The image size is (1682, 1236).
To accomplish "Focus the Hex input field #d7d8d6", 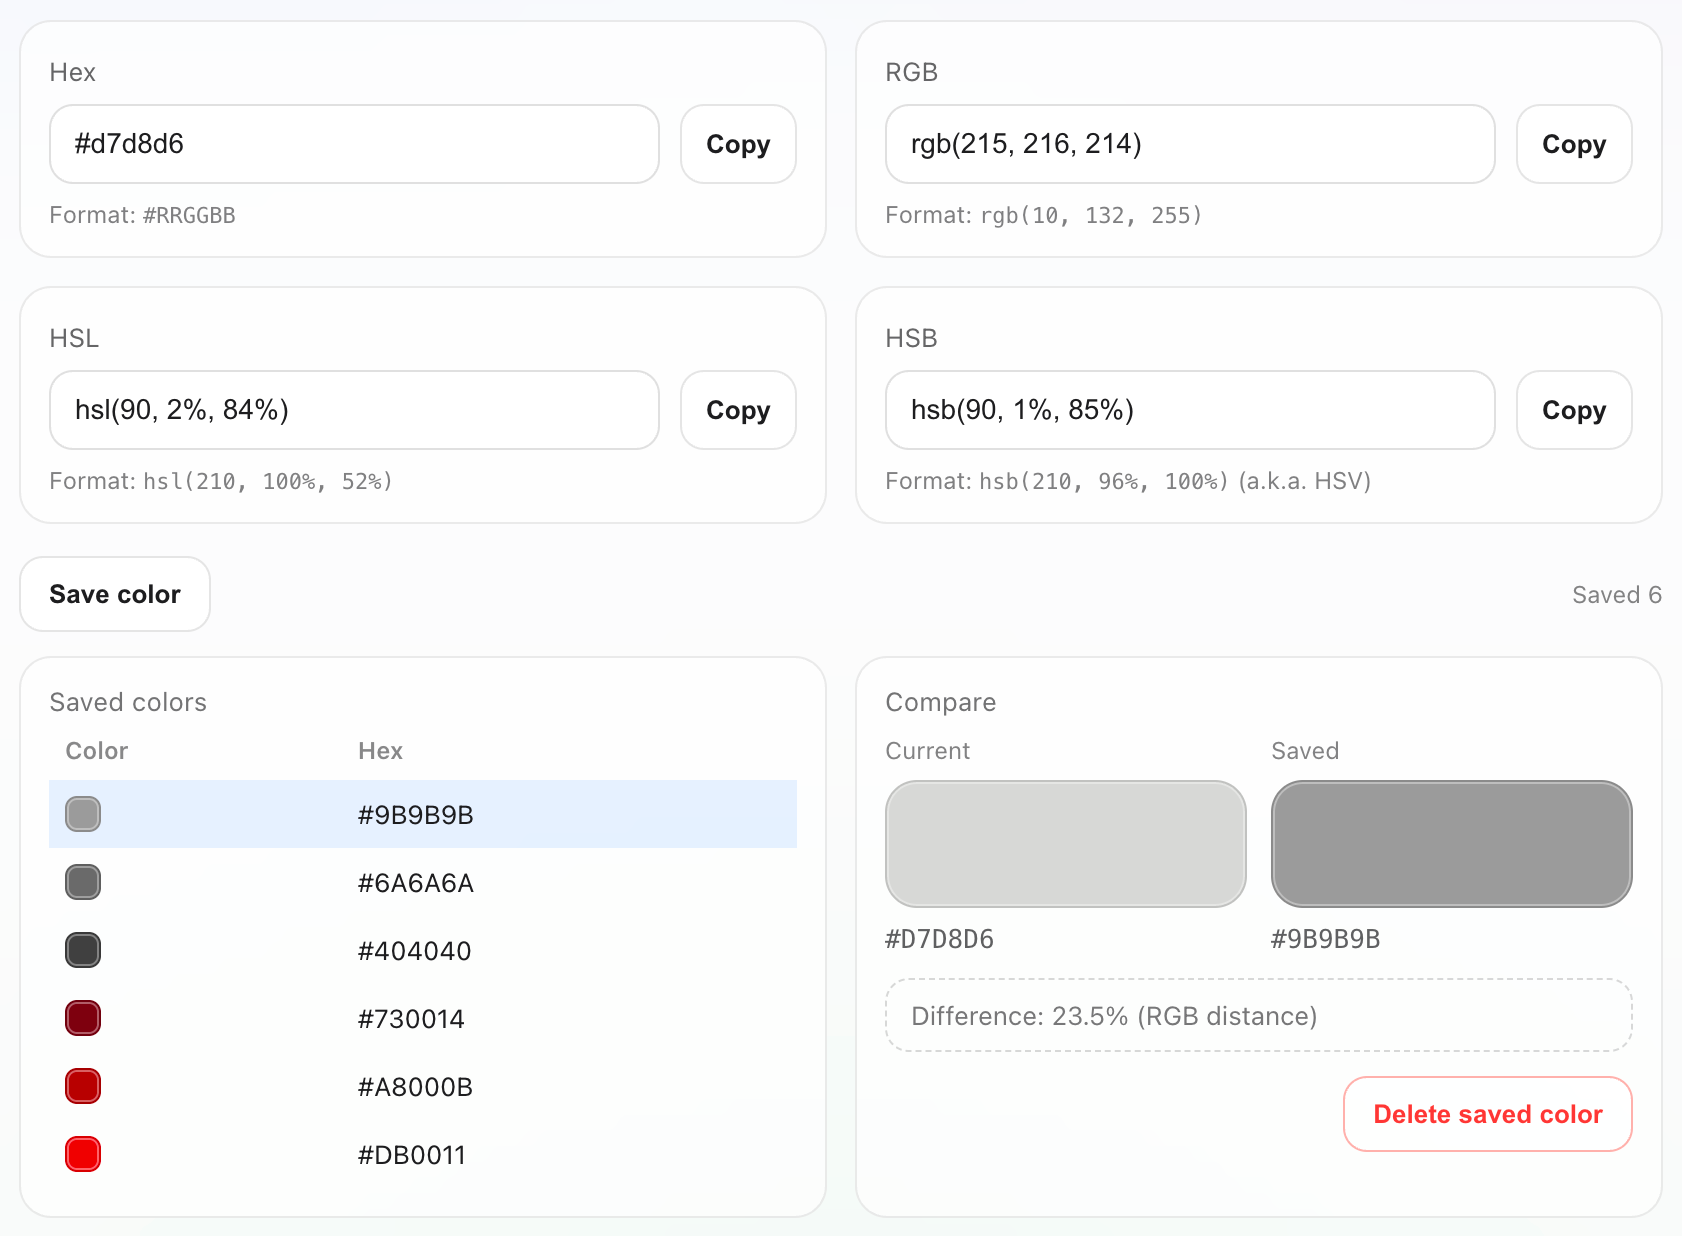I will [x=354, y=144].
